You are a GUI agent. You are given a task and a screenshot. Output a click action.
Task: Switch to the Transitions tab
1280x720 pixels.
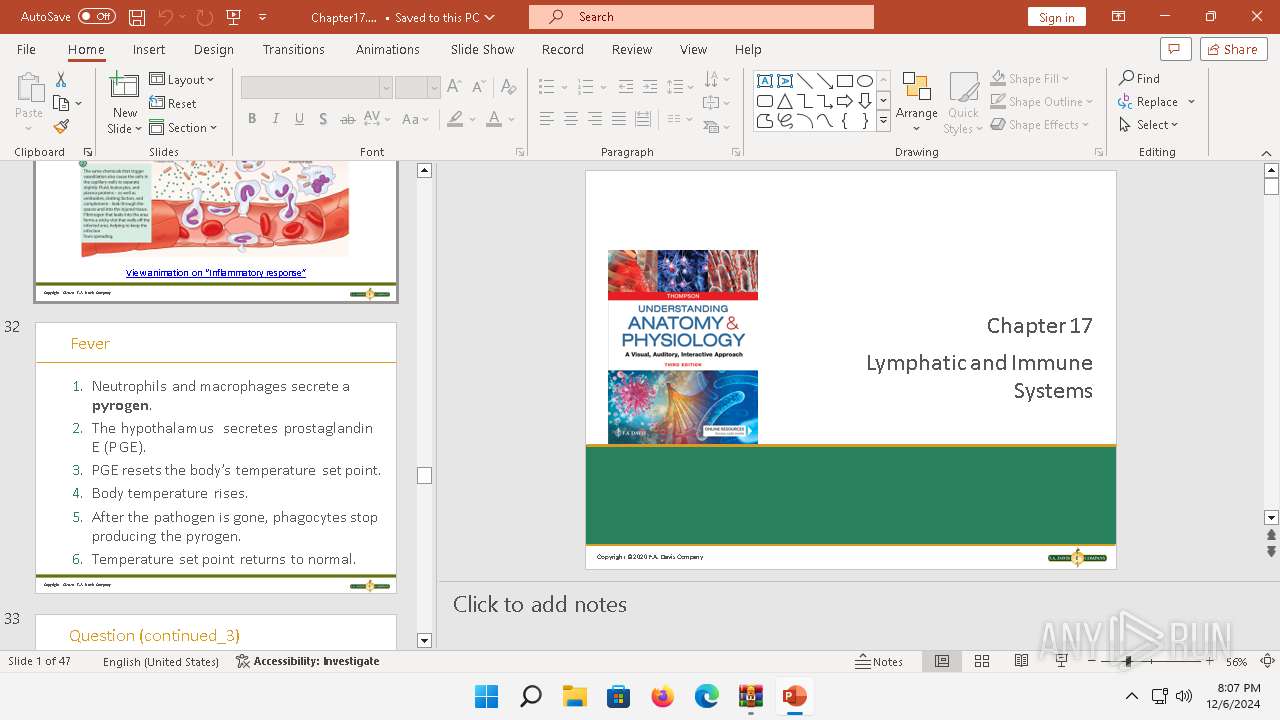(293, 49)
